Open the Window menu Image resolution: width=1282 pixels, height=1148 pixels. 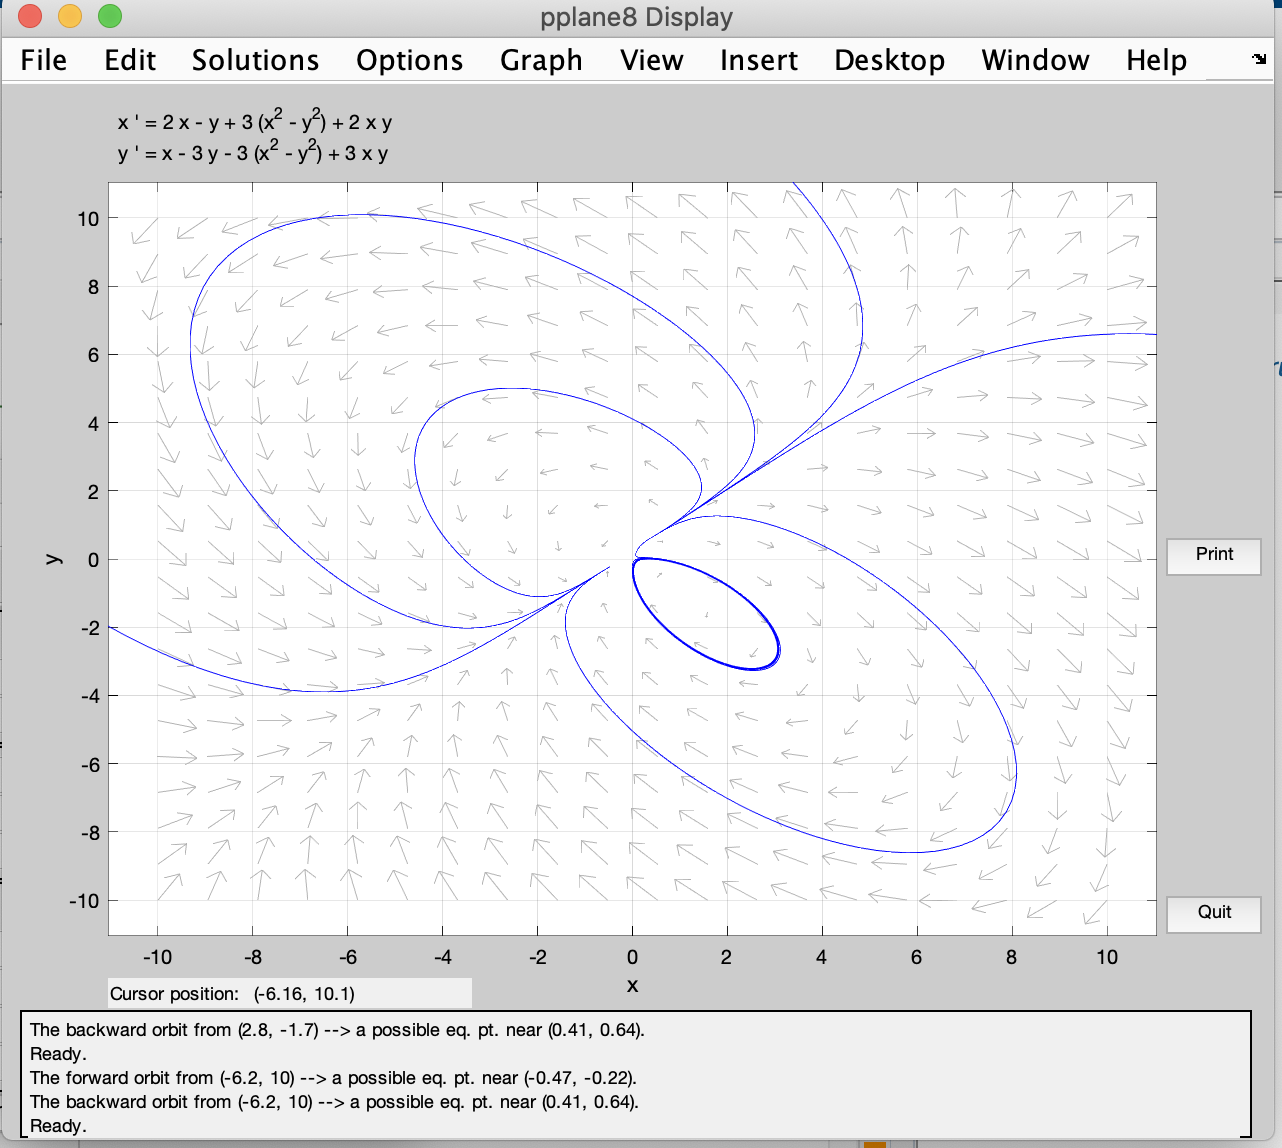pos(1035,60)
